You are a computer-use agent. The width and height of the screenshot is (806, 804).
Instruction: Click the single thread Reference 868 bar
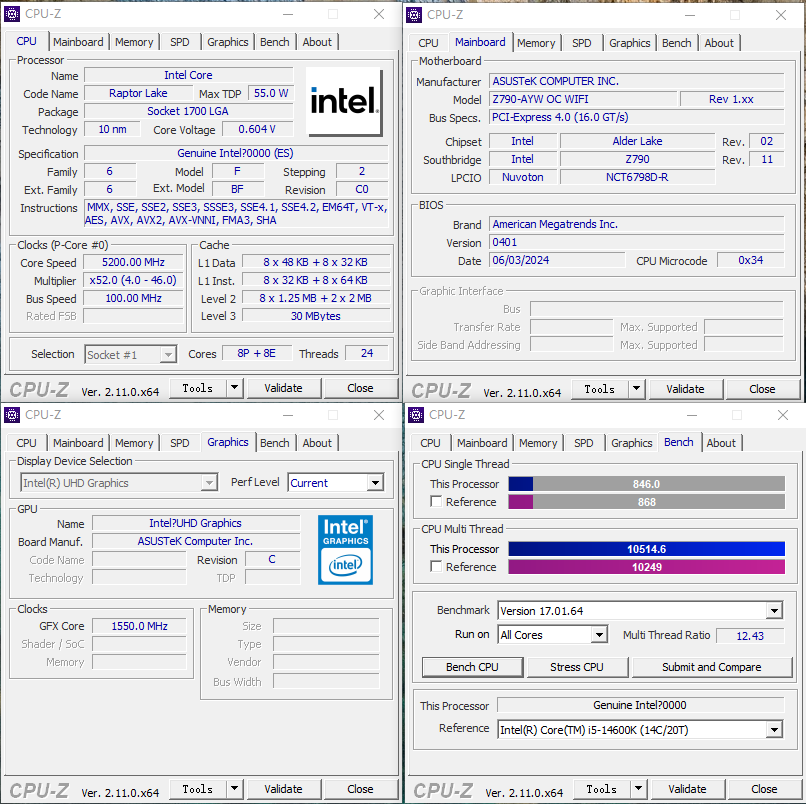click(x=647, y=502)
